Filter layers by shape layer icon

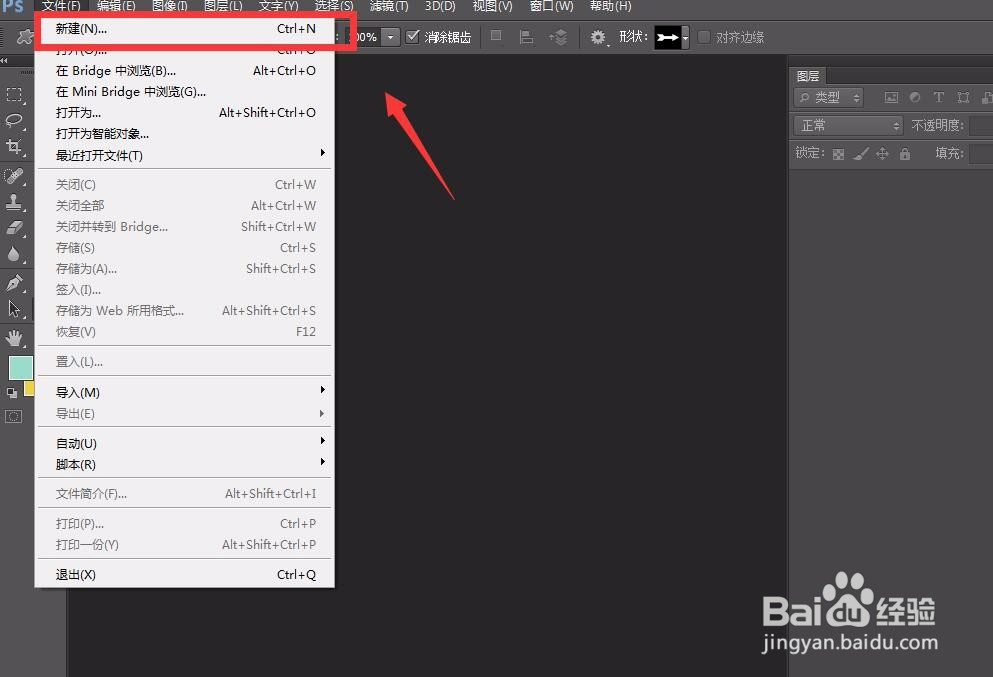[x=963, y=98]
